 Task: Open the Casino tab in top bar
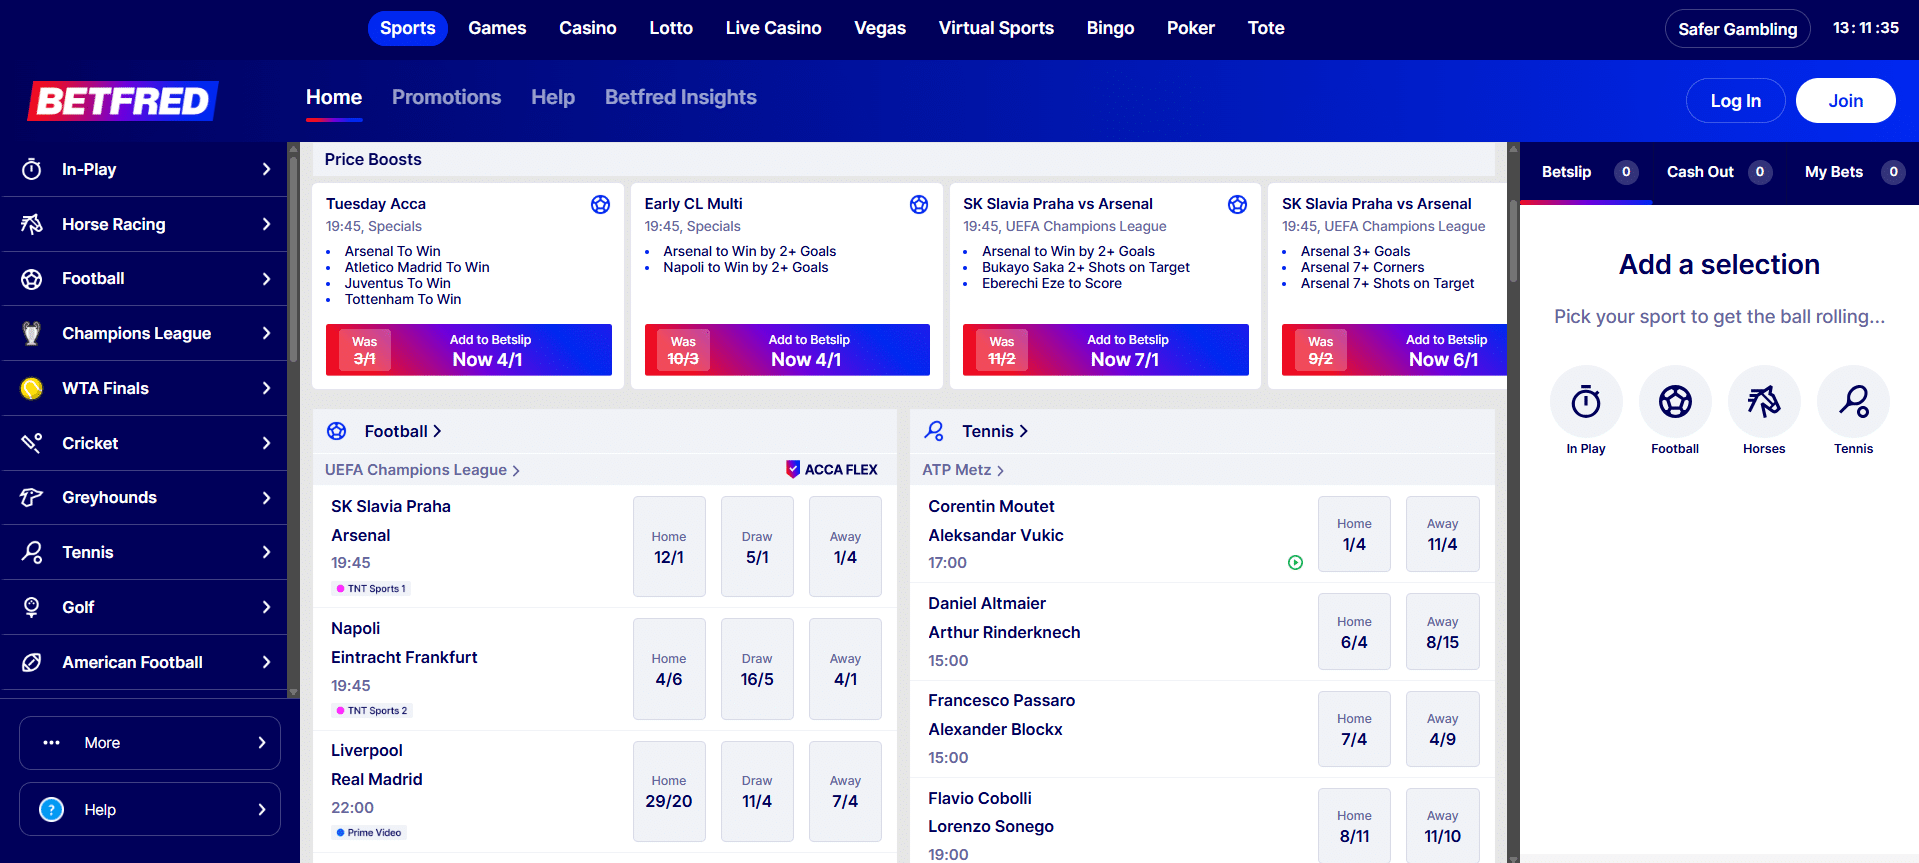pos(588,28)
